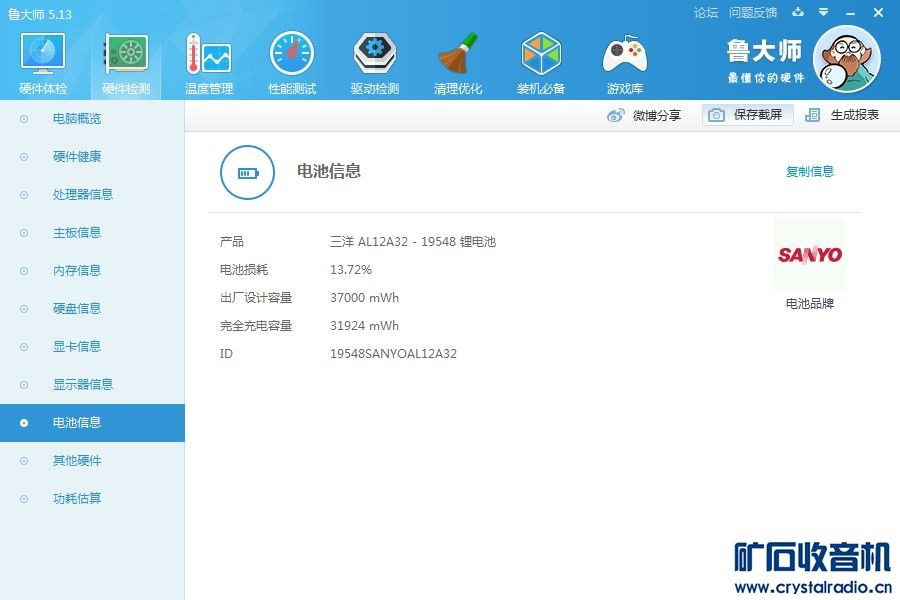The height and width of the screenshot is (600, 900).
Task: Click design capacity value 37000 mWh
Action: [364, 297]
